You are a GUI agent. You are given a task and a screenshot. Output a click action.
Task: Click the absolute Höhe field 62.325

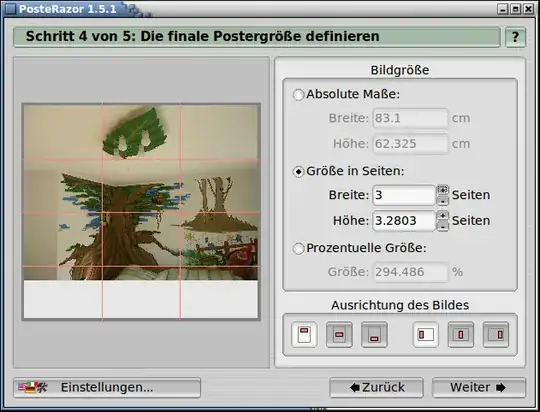click(410, 144)
